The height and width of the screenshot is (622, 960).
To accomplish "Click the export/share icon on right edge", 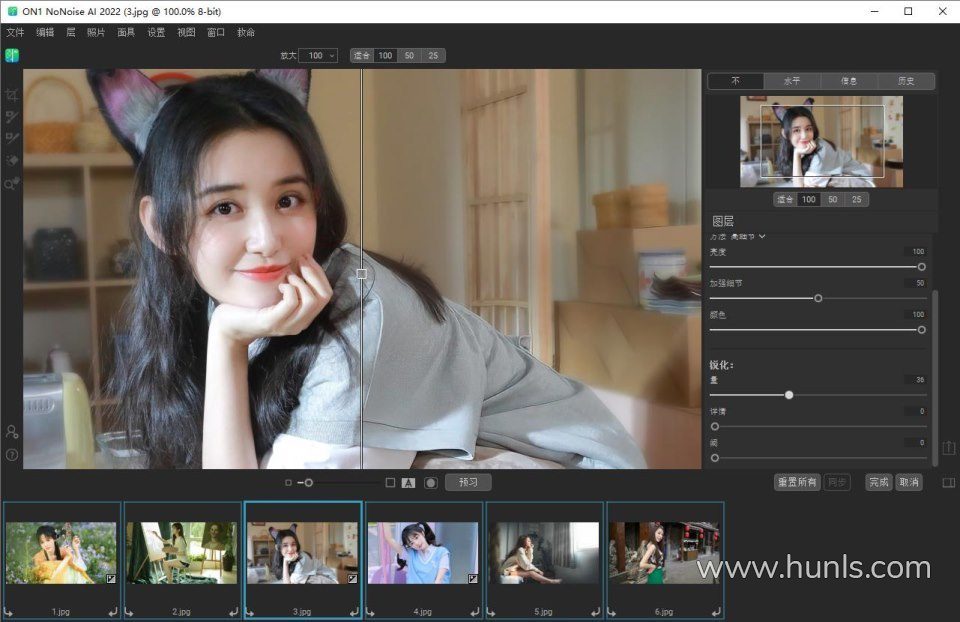I will click(949, 447).
